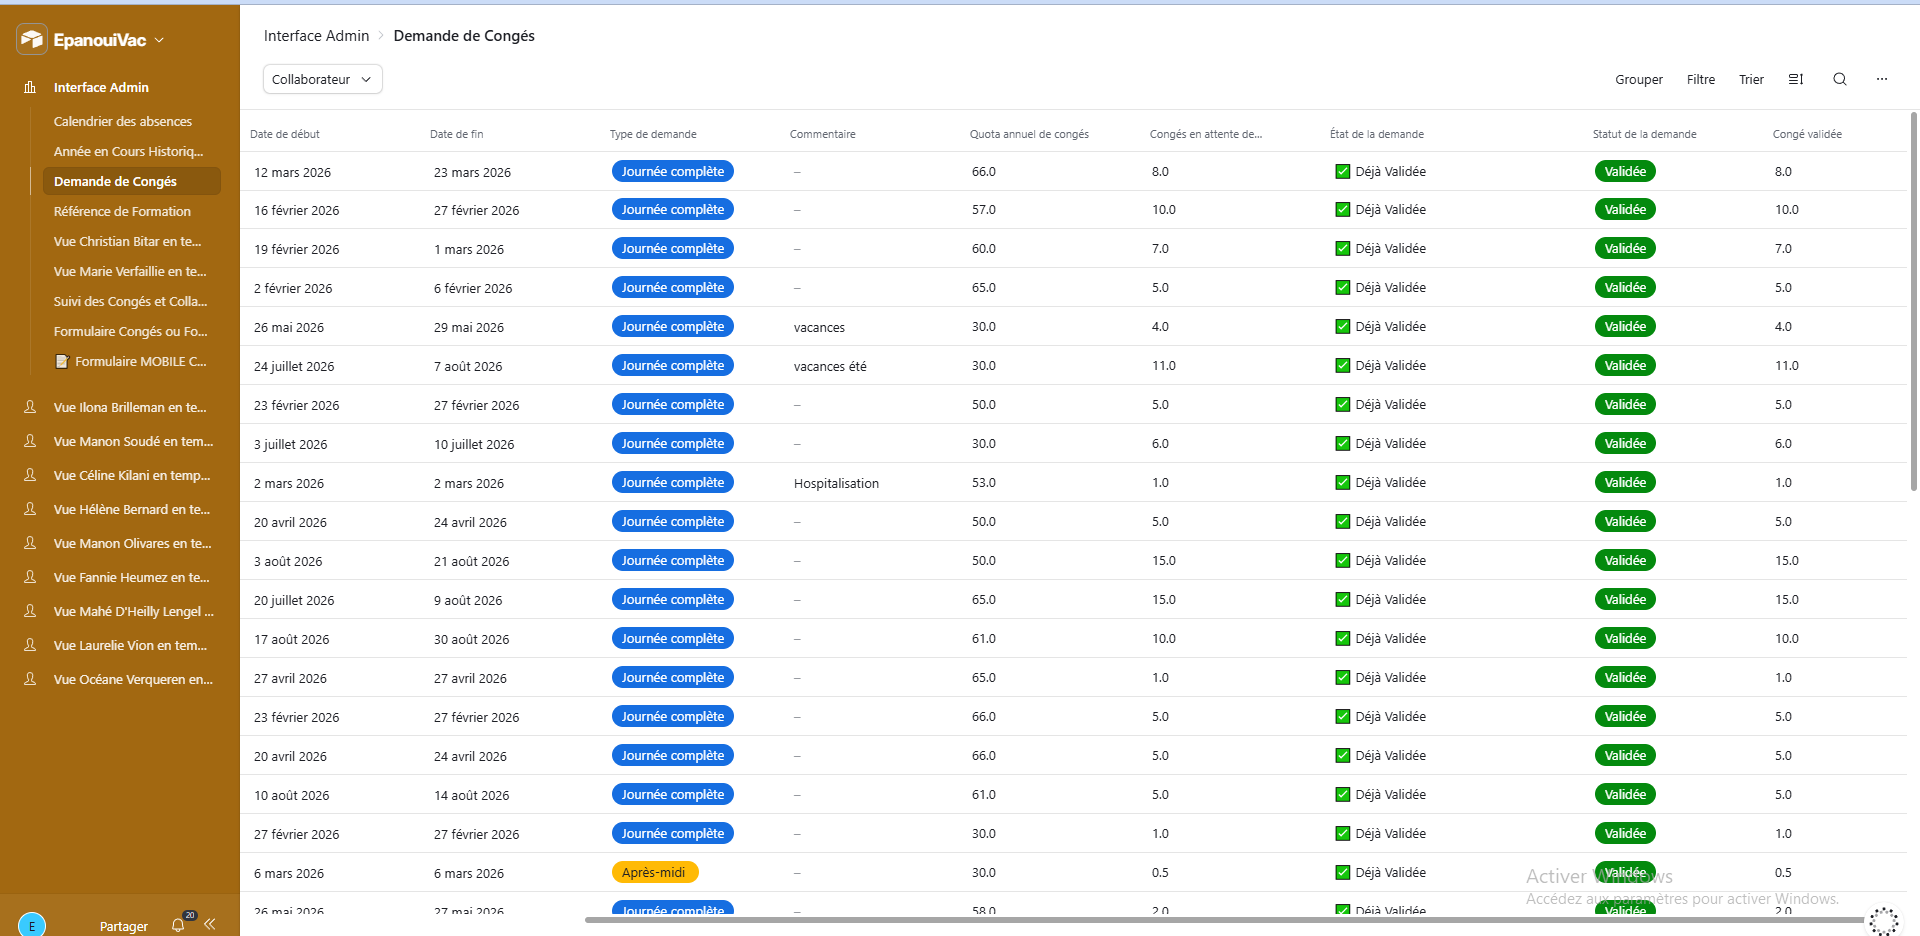Click the row height icon near Trier
The image size is (1920, 936).
(1796, 79)
